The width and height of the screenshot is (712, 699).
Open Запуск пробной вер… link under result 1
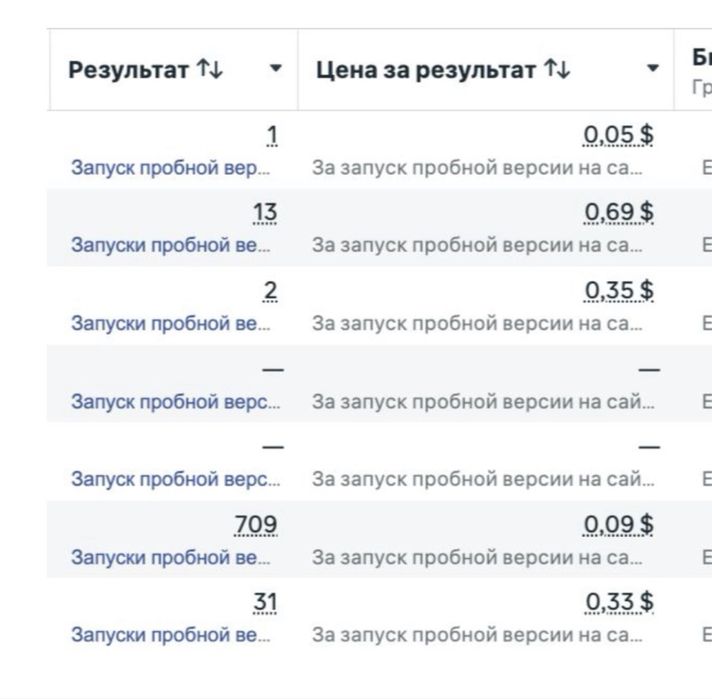click(x=170, y=168)
